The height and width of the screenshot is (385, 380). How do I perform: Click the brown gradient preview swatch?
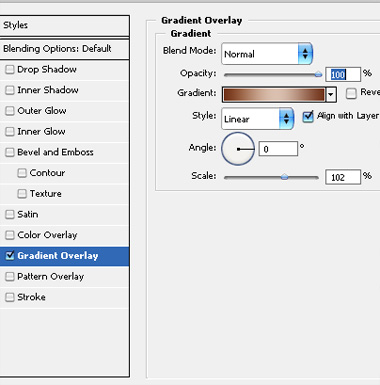coord(274,95)
